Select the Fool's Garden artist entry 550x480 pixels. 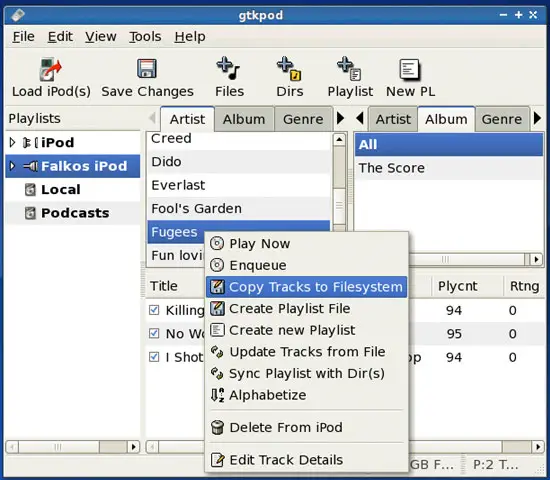239,208
